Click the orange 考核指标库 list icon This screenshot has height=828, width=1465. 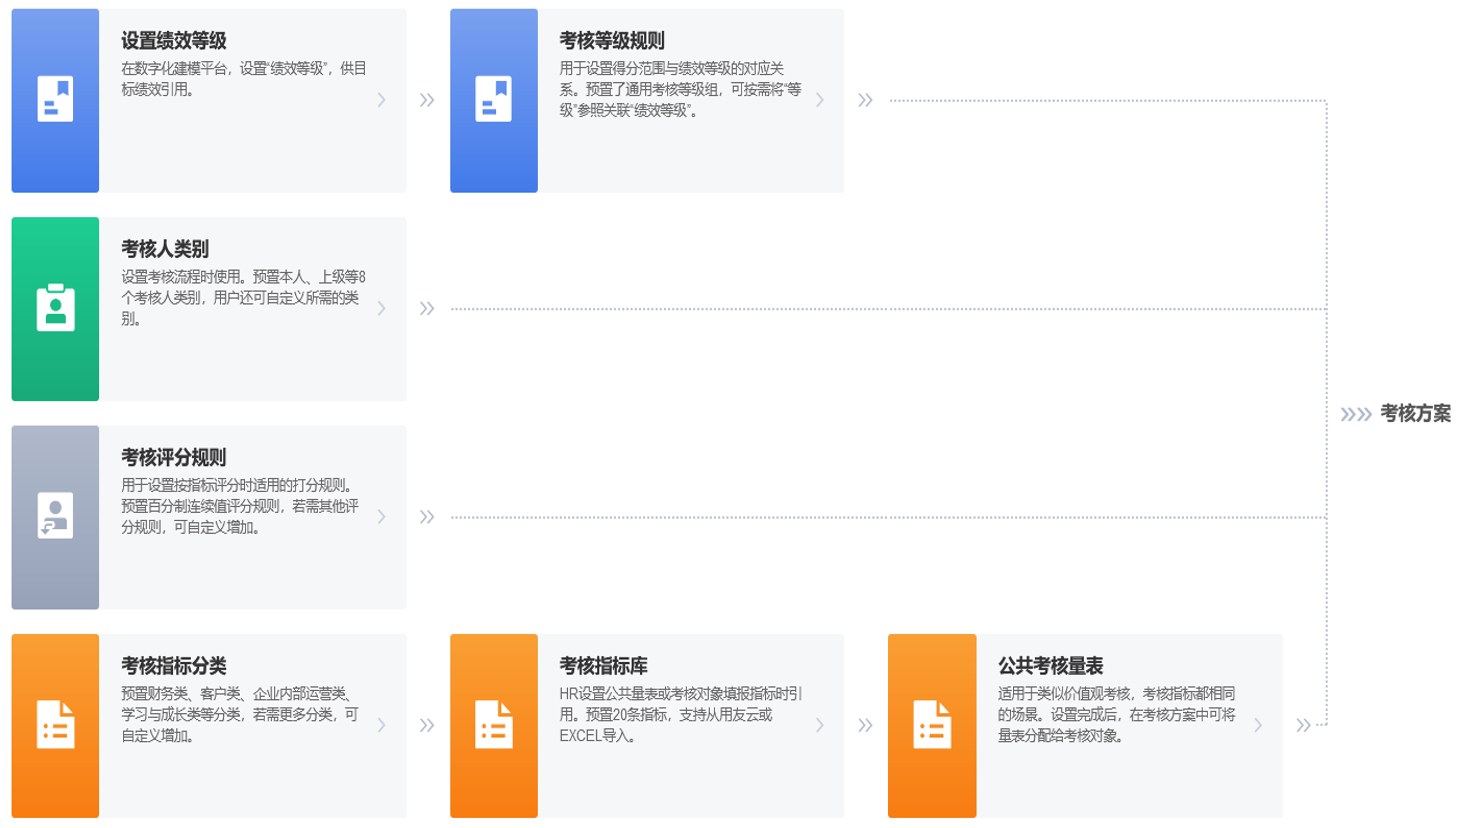493,724
